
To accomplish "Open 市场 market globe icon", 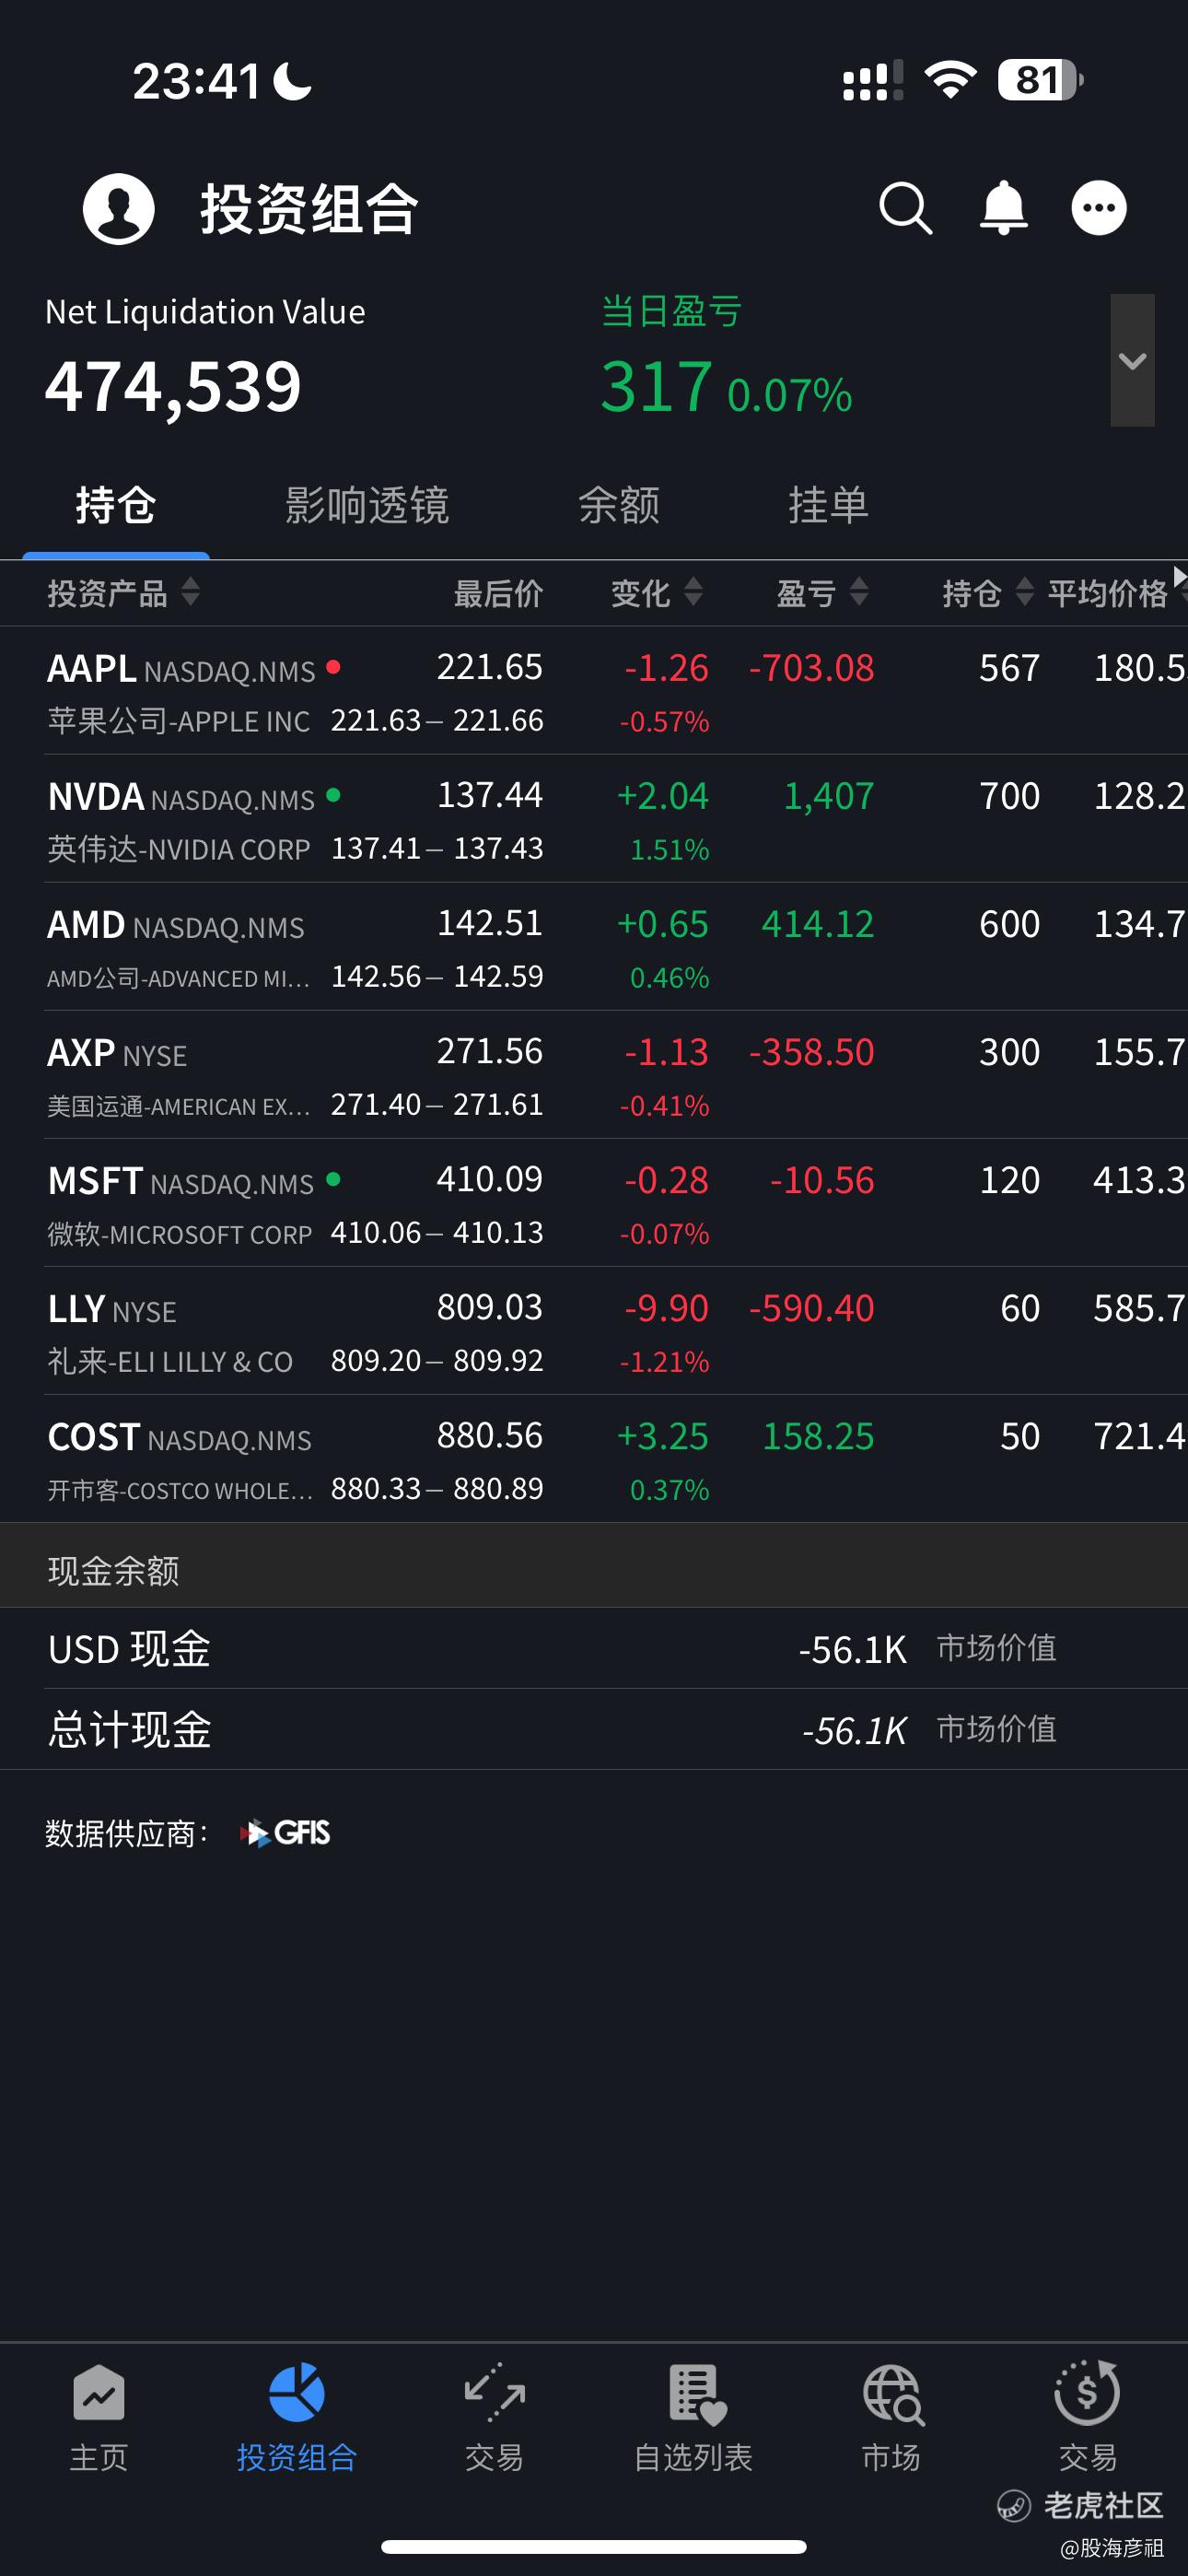I will (x=892, y=2395).
